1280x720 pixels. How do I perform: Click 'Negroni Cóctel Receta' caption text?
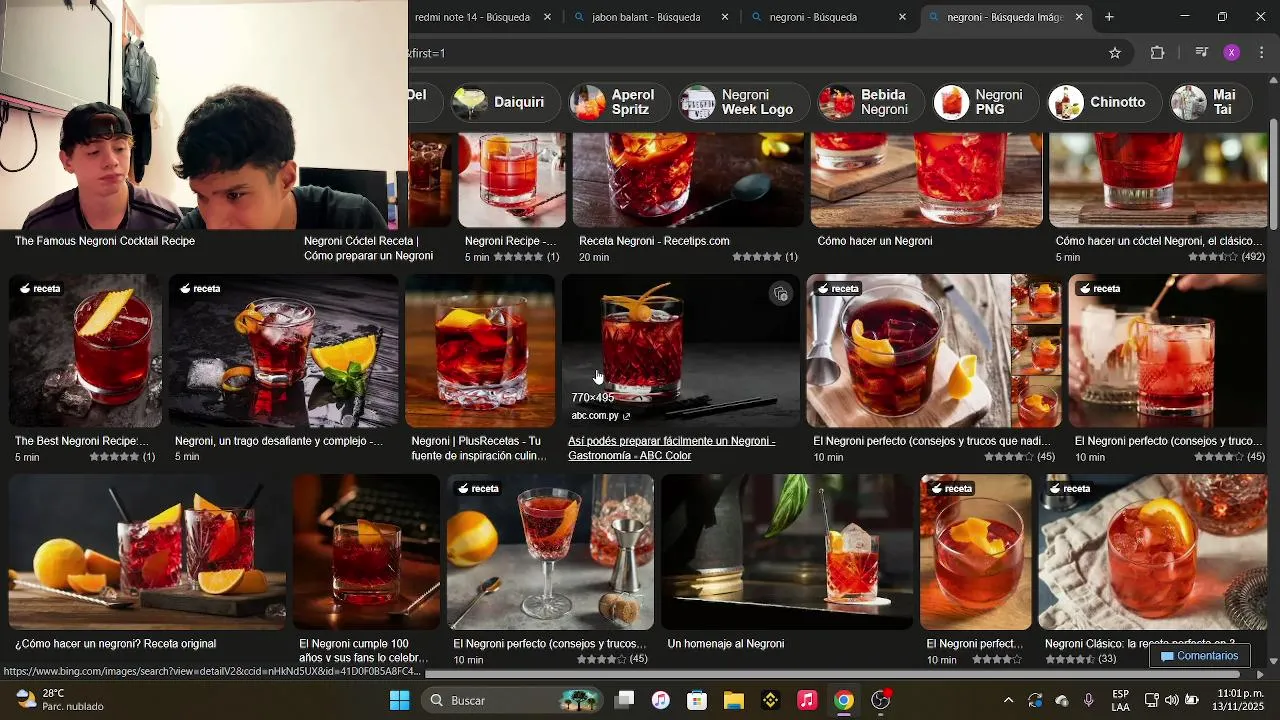(368, 248)
